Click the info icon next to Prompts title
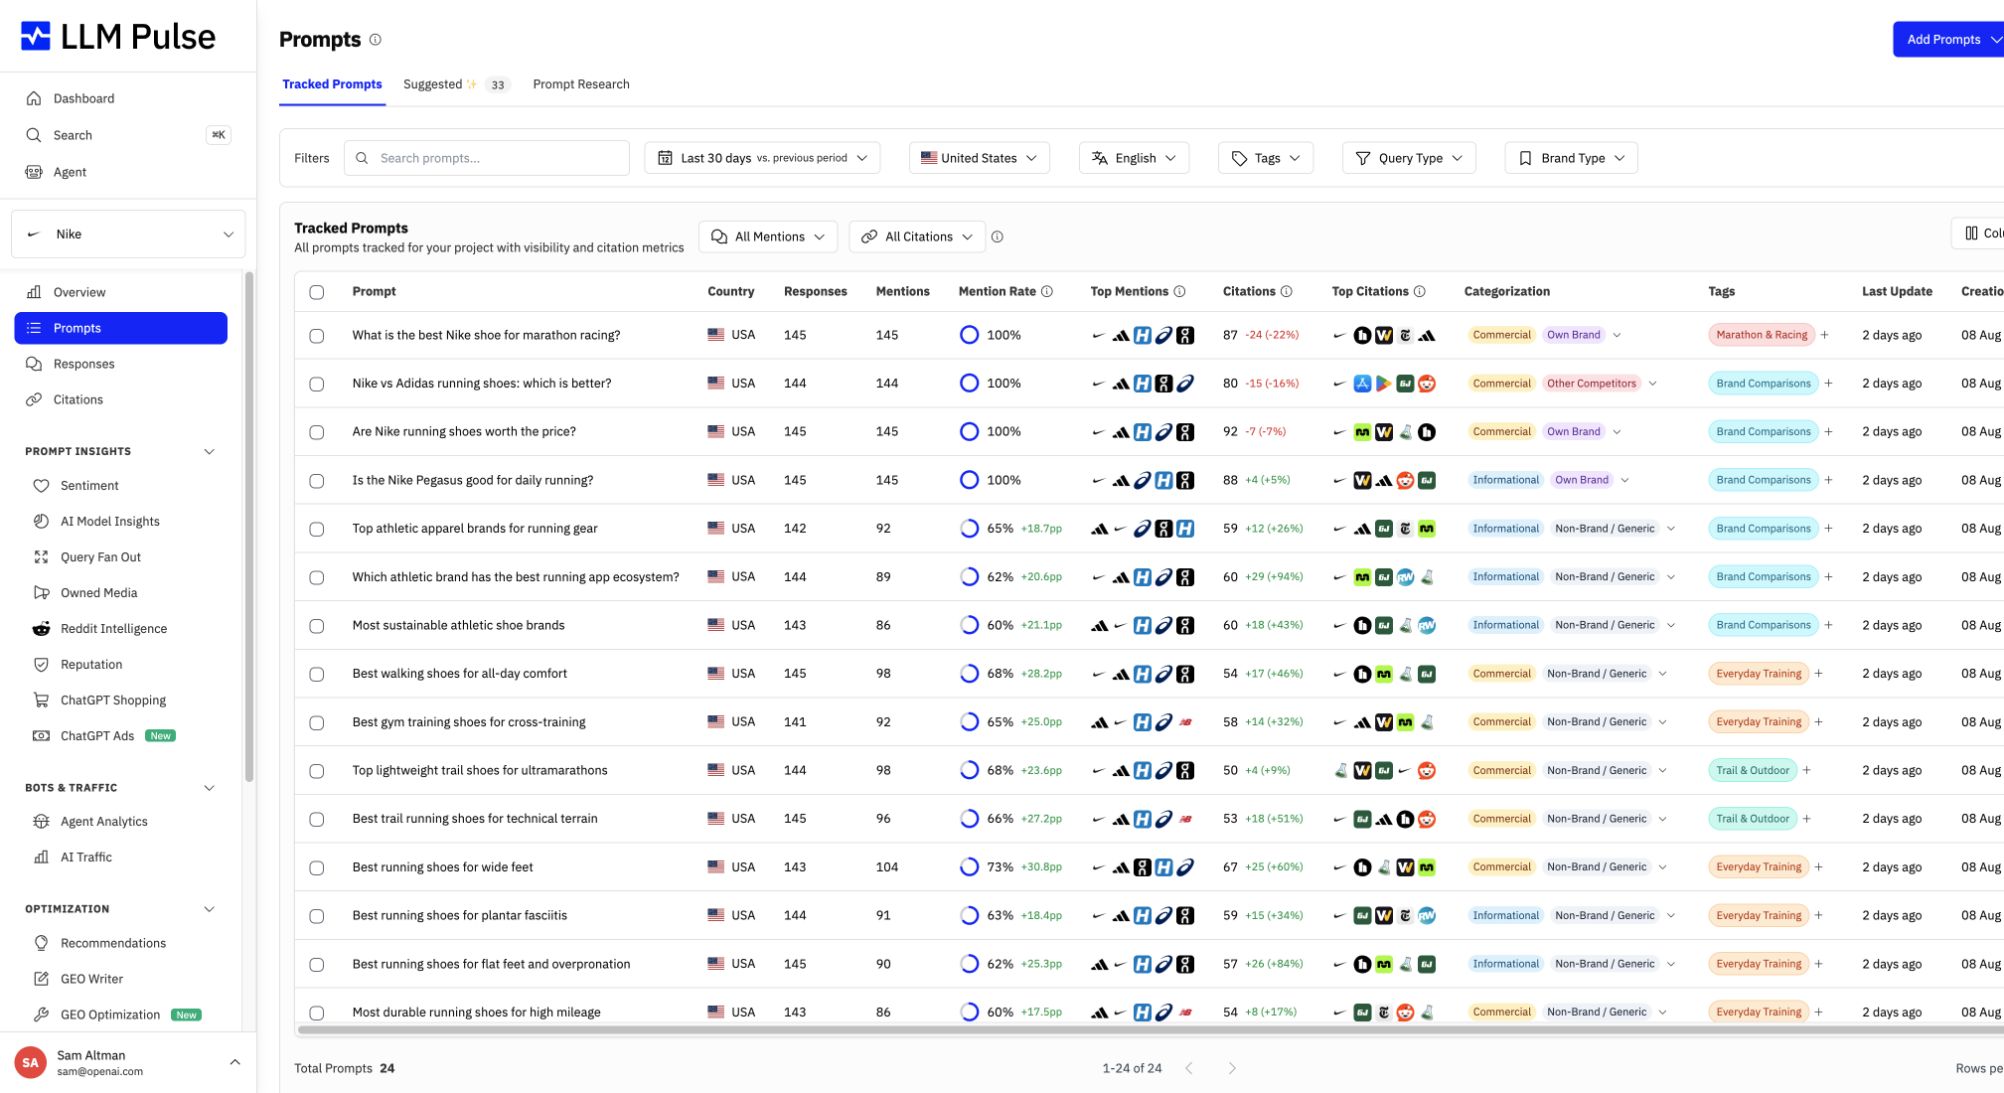The height and width of the screenshot is (1093, 2004). point(375,40)
